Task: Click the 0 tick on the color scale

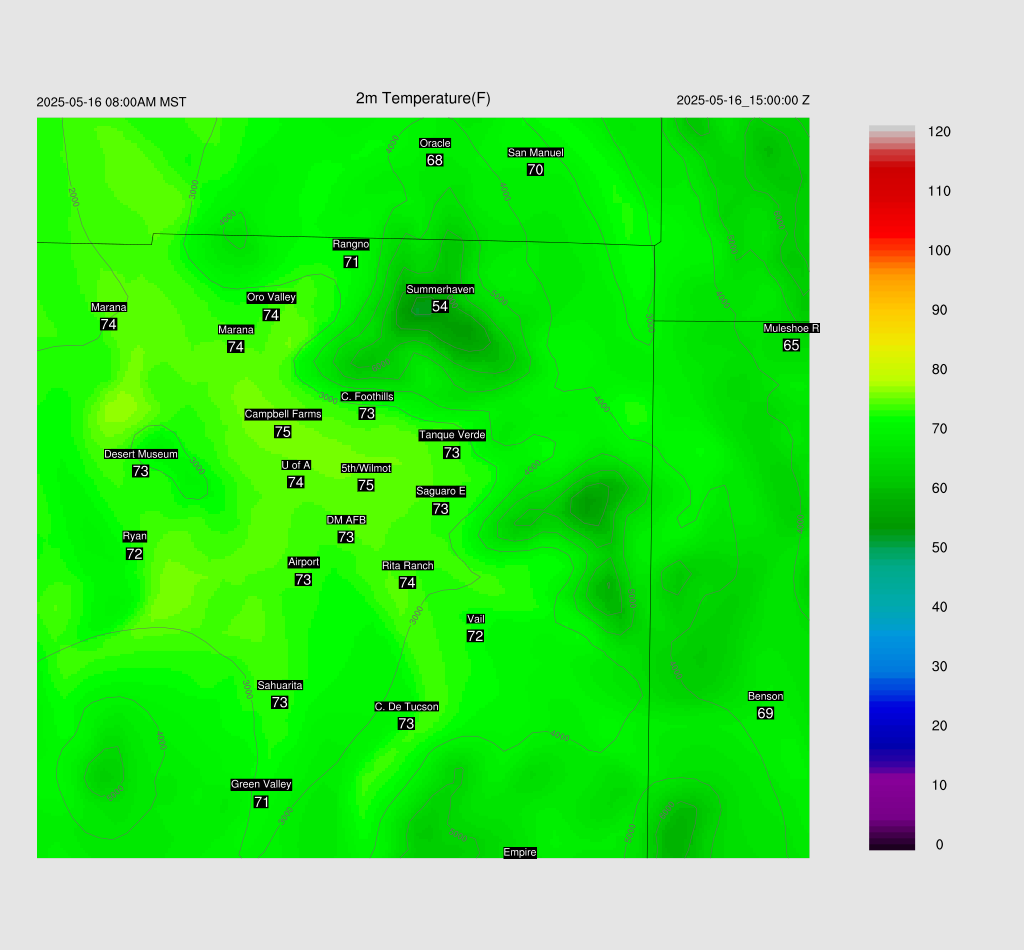Action: [x=939, y=844]
